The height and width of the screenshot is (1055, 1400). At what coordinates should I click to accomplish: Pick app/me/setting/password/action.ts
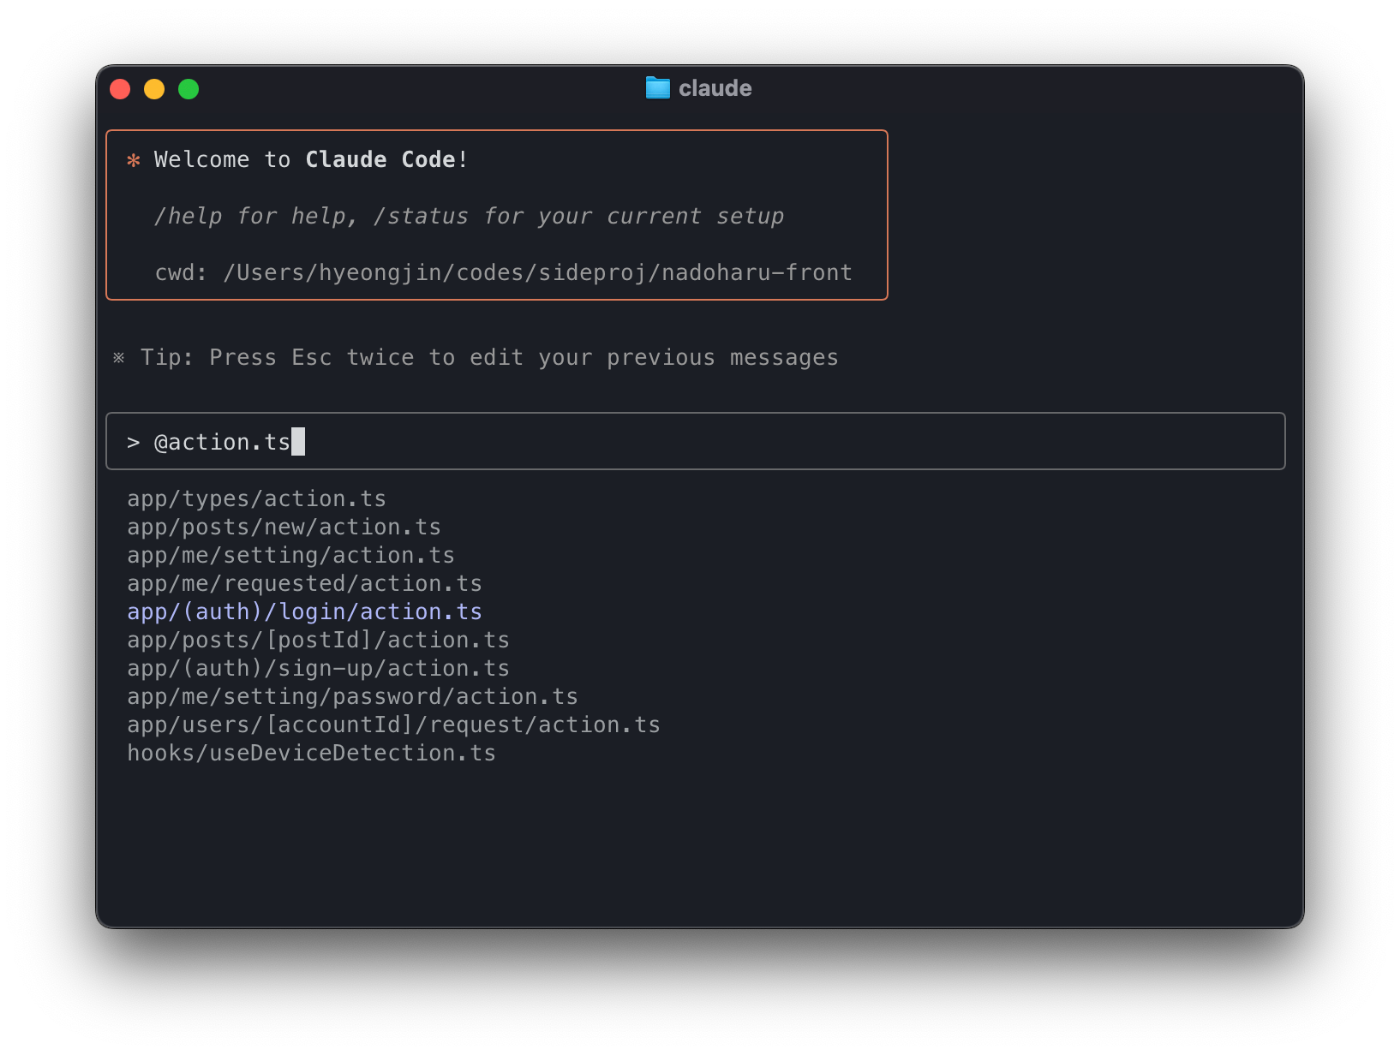(x=352, y=696)
